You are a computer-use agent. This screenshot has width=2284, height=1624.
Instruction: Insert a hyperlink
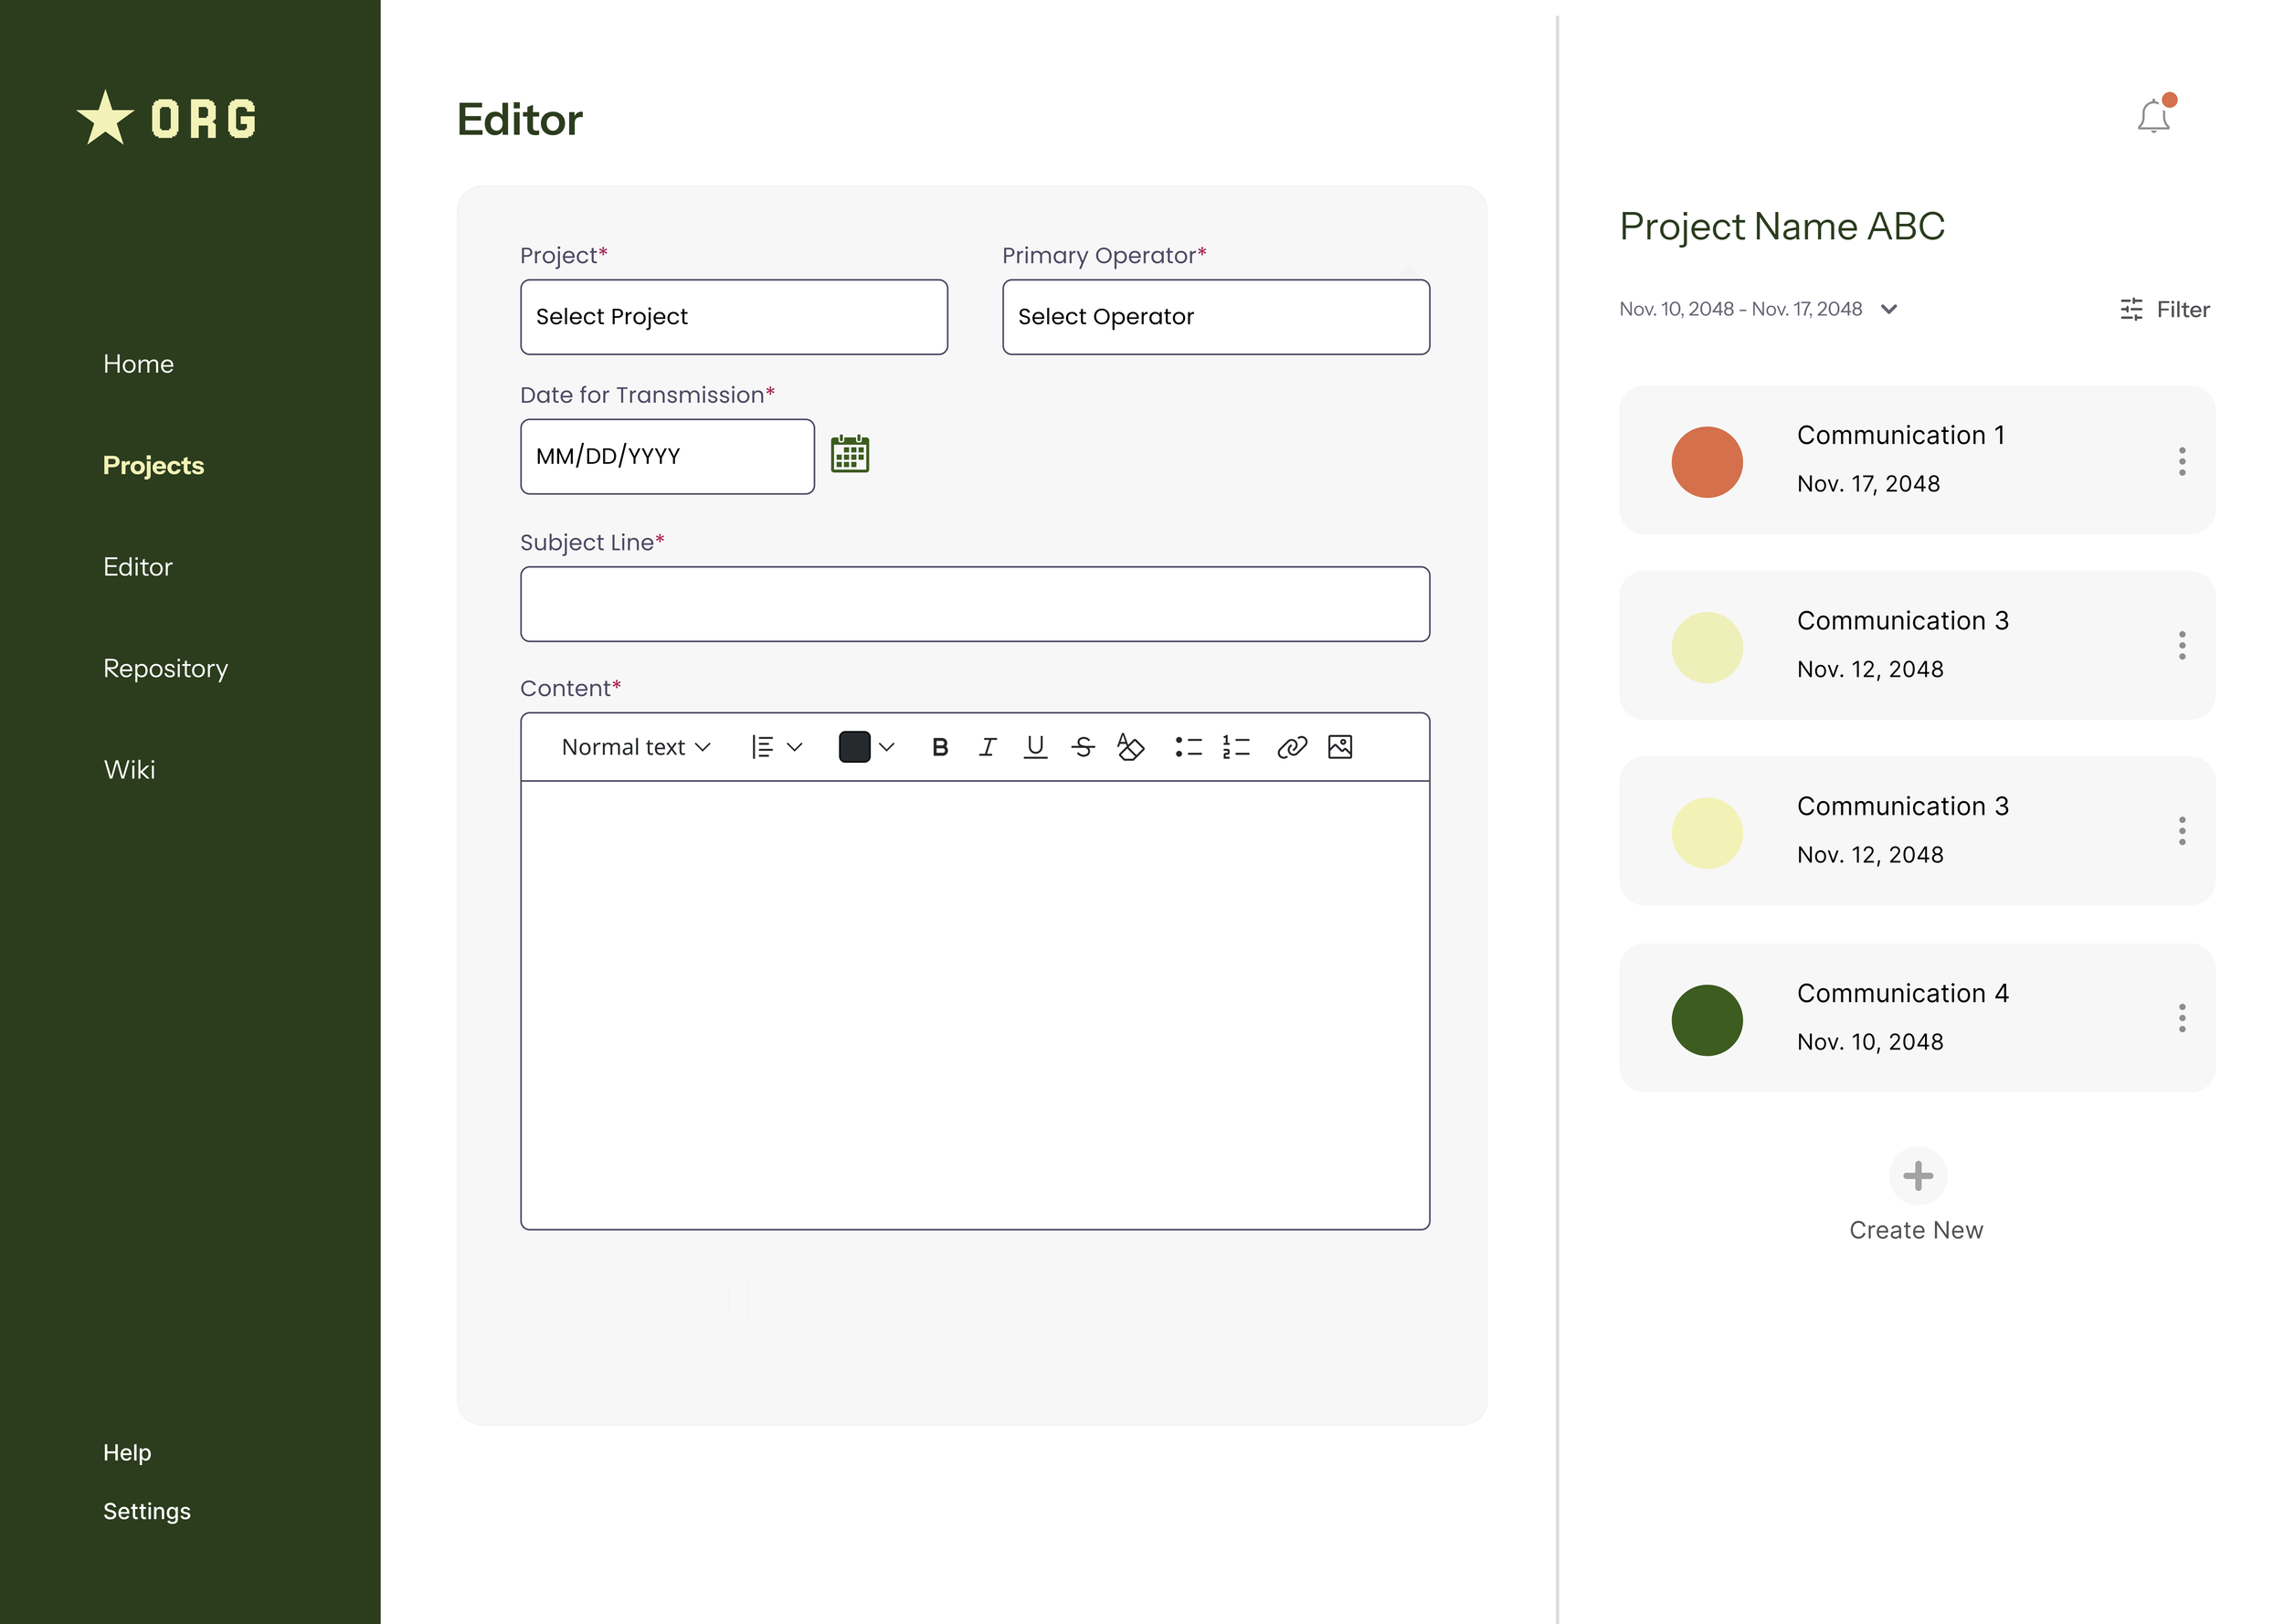(x=1292, y=747)
